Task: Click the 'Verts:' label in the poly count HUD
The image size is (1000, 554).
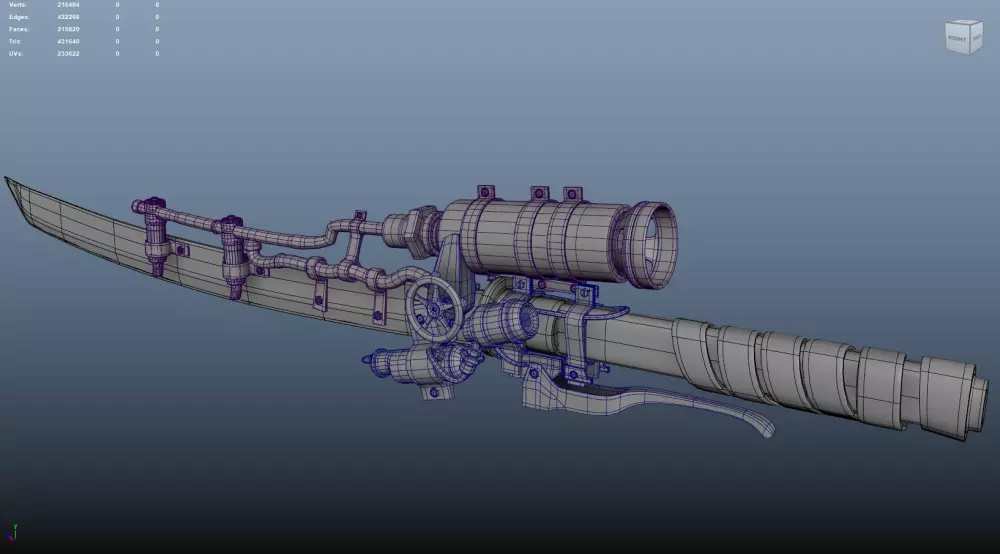Action: tap(18, 4)
